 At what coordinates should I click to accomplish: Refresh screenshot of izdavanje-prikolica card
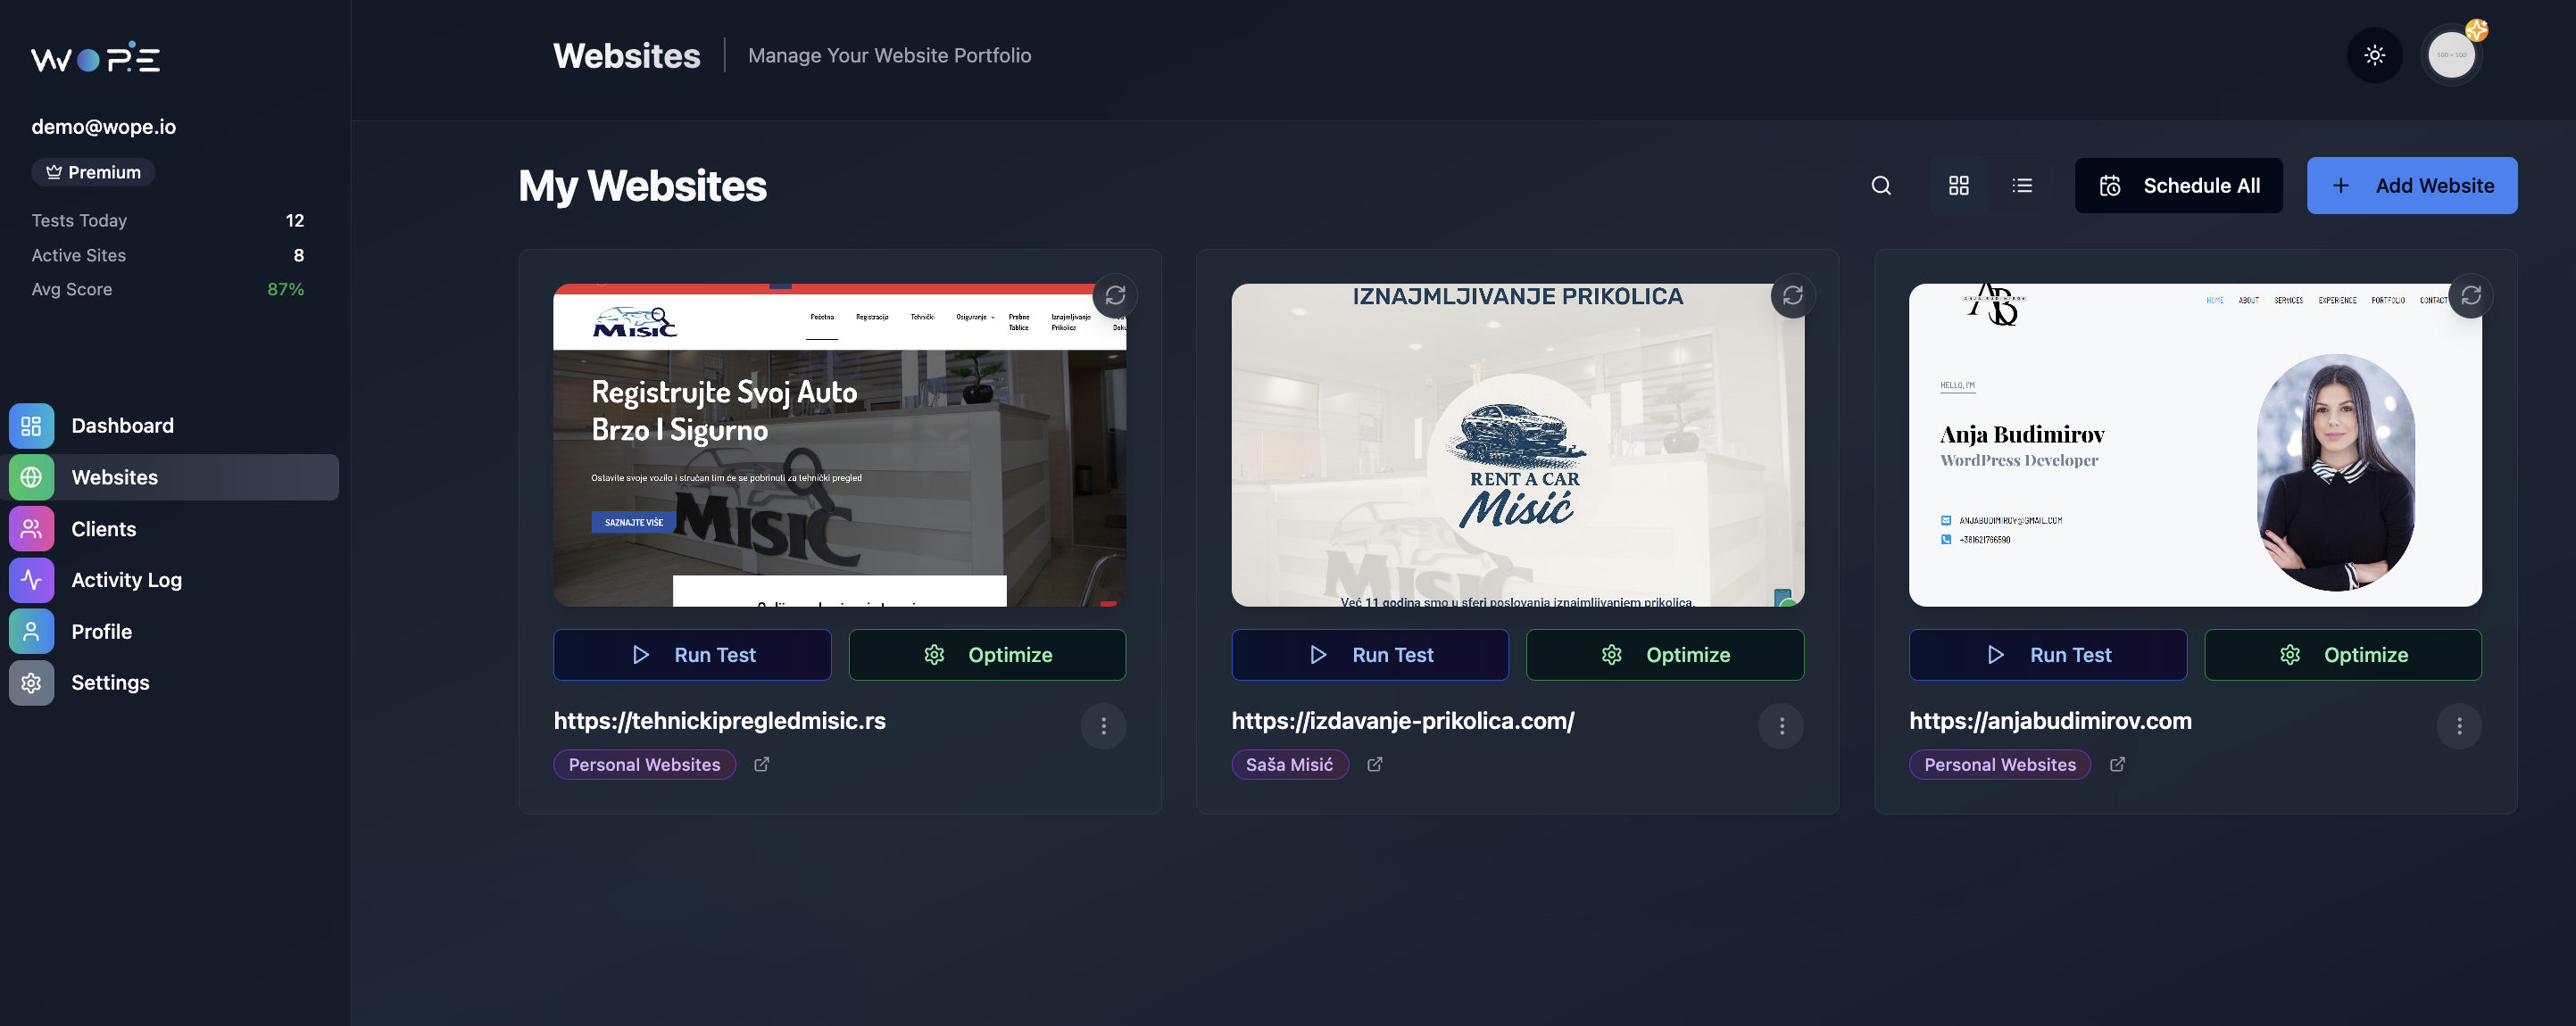[x=1792, y=295]
